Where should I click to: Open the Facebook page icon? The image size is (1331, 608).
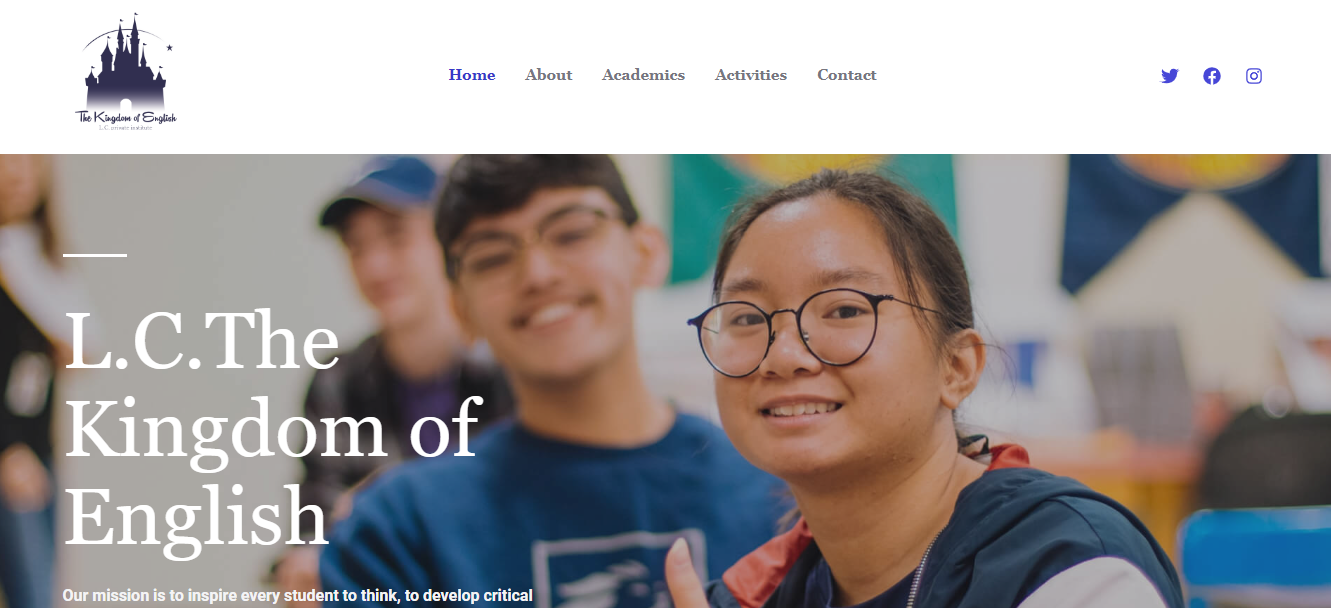coord(1212,76)
